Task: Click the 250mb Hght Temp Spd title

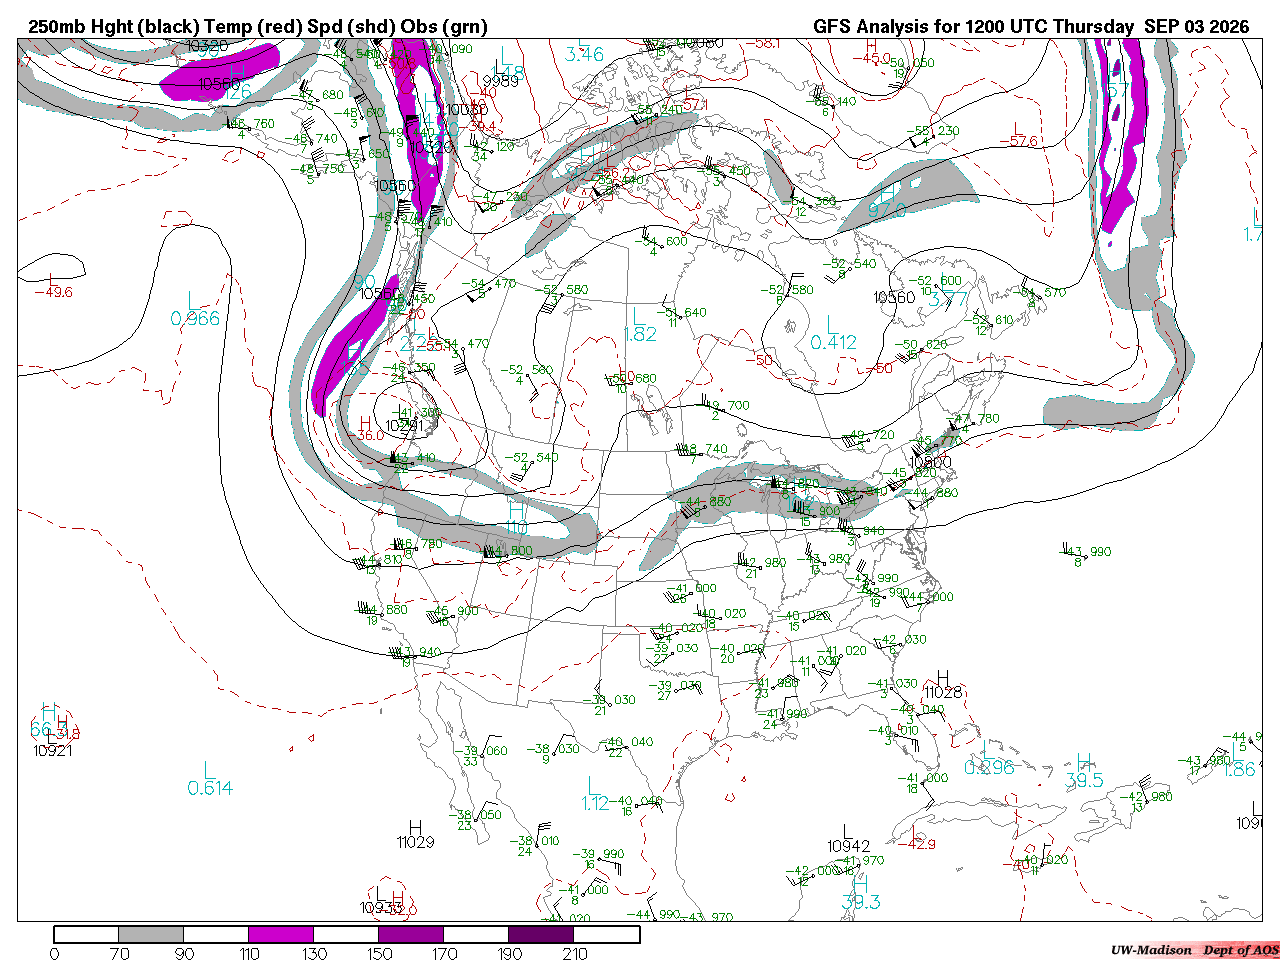Action: click(258, 27)
